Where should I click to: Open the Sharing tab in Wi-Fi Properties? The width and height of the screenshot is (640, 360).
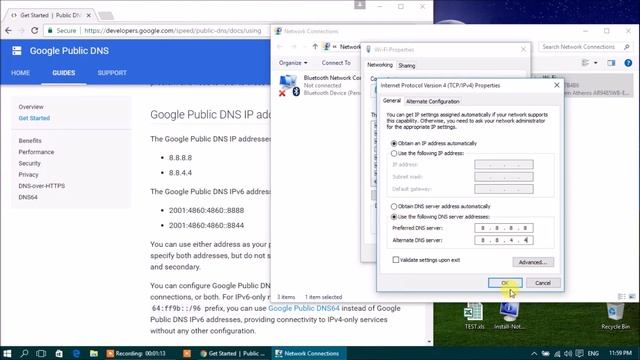click(x=407, y=65)
